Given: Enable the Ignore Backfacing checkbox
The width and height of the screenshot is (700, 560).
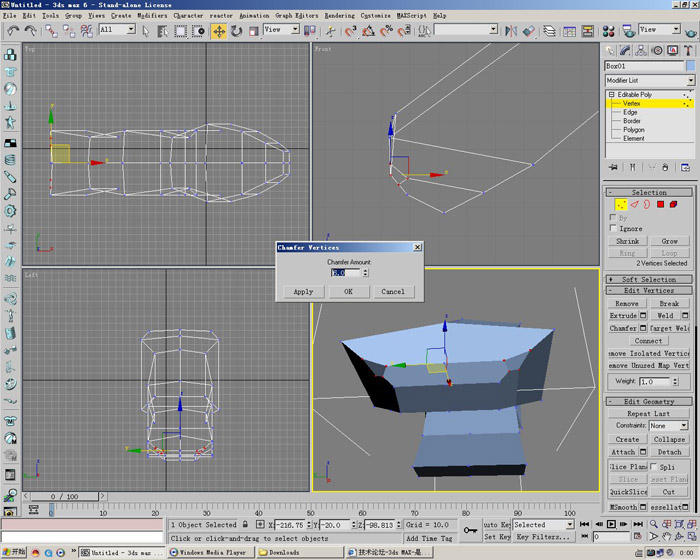Looking at the screenshot, I should (x=613, y=228).
